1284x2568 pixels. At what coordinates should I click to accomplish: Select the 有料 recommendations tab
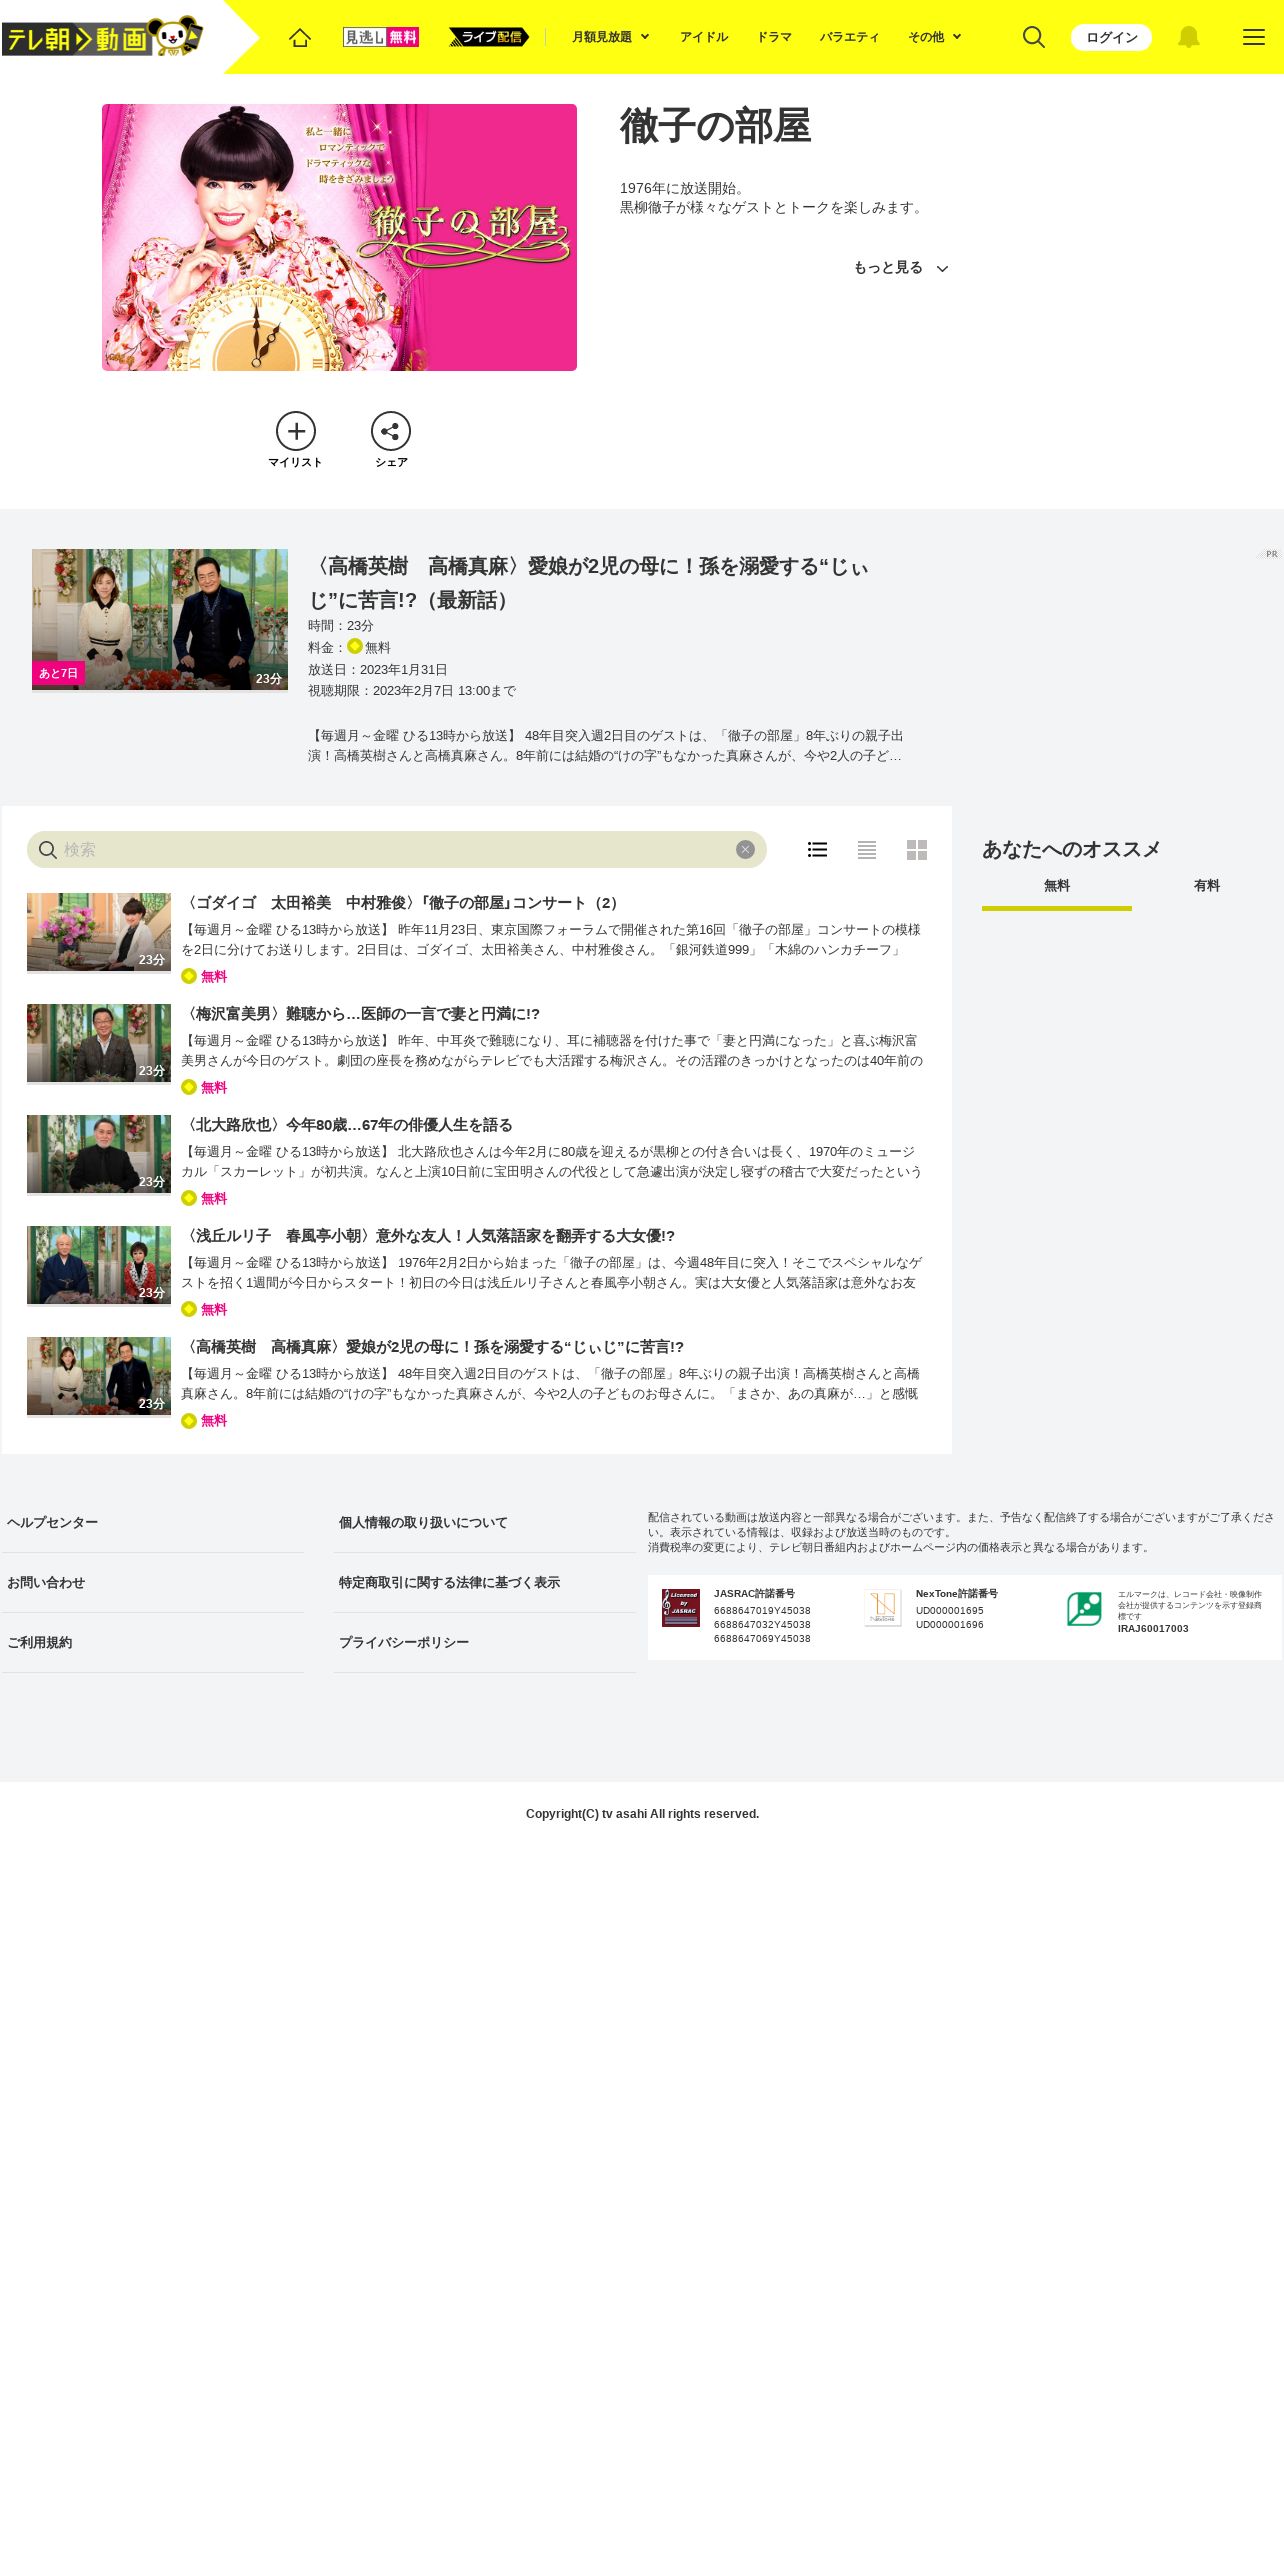1207,888
